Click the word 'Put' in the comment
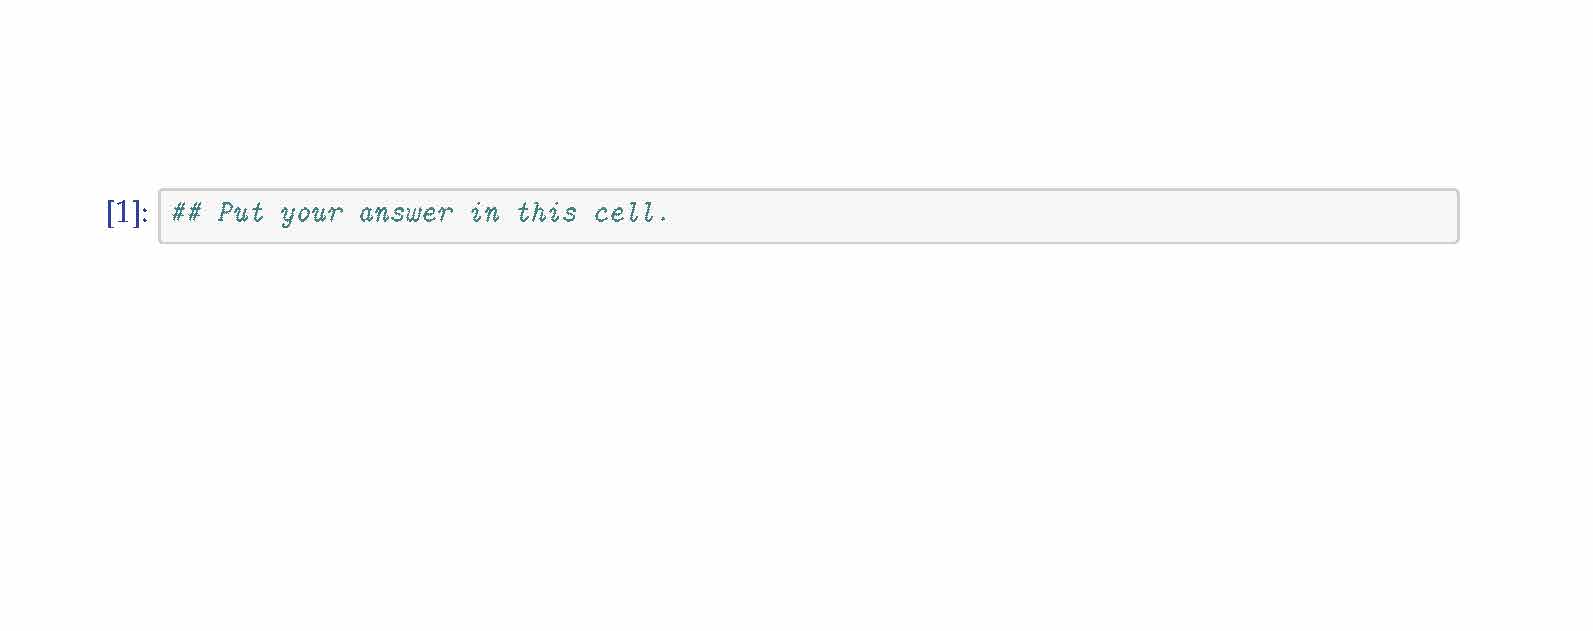 coord(241,213)
